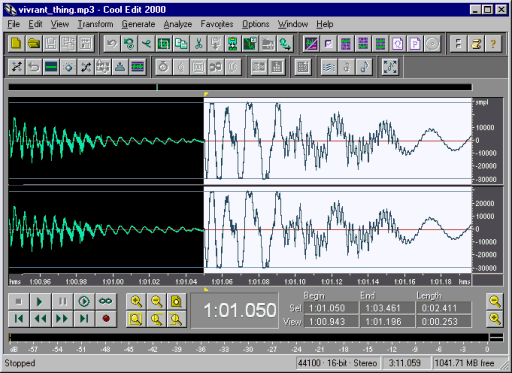
Task: Open the File menu
Action: (x=14, y=24)
